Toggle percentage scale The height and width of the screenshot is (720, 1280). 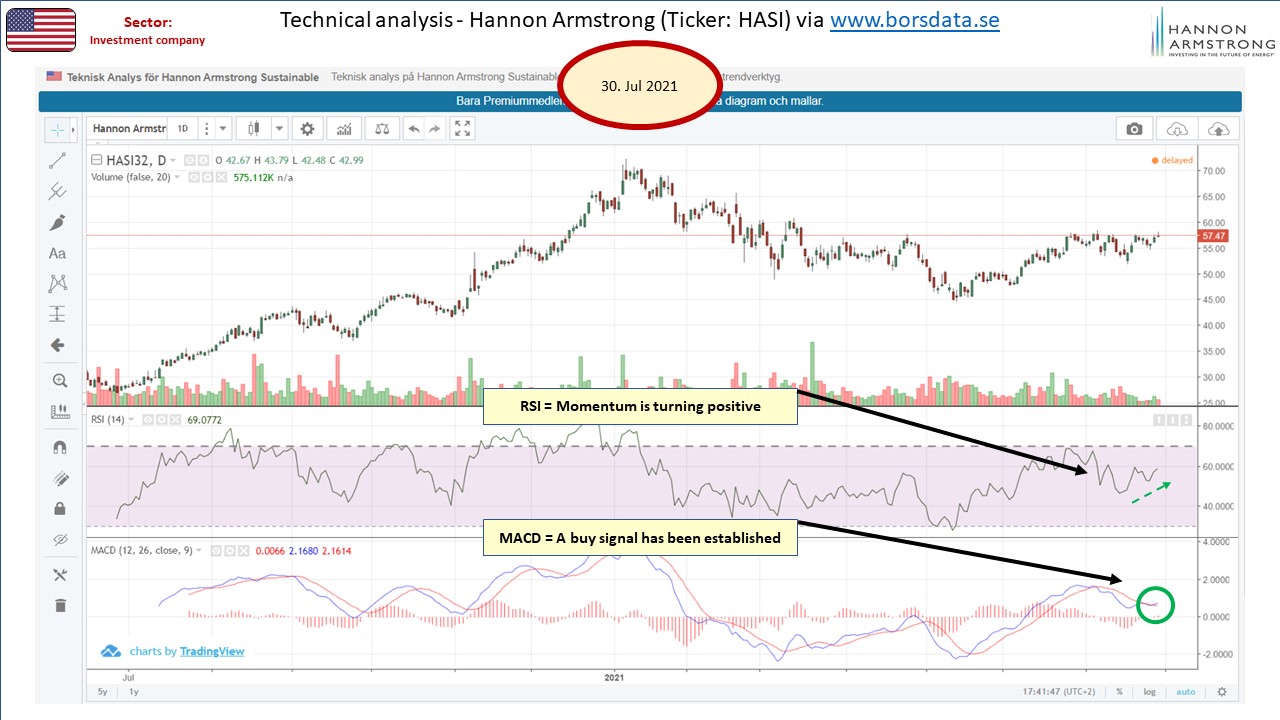pos(1120,691)
